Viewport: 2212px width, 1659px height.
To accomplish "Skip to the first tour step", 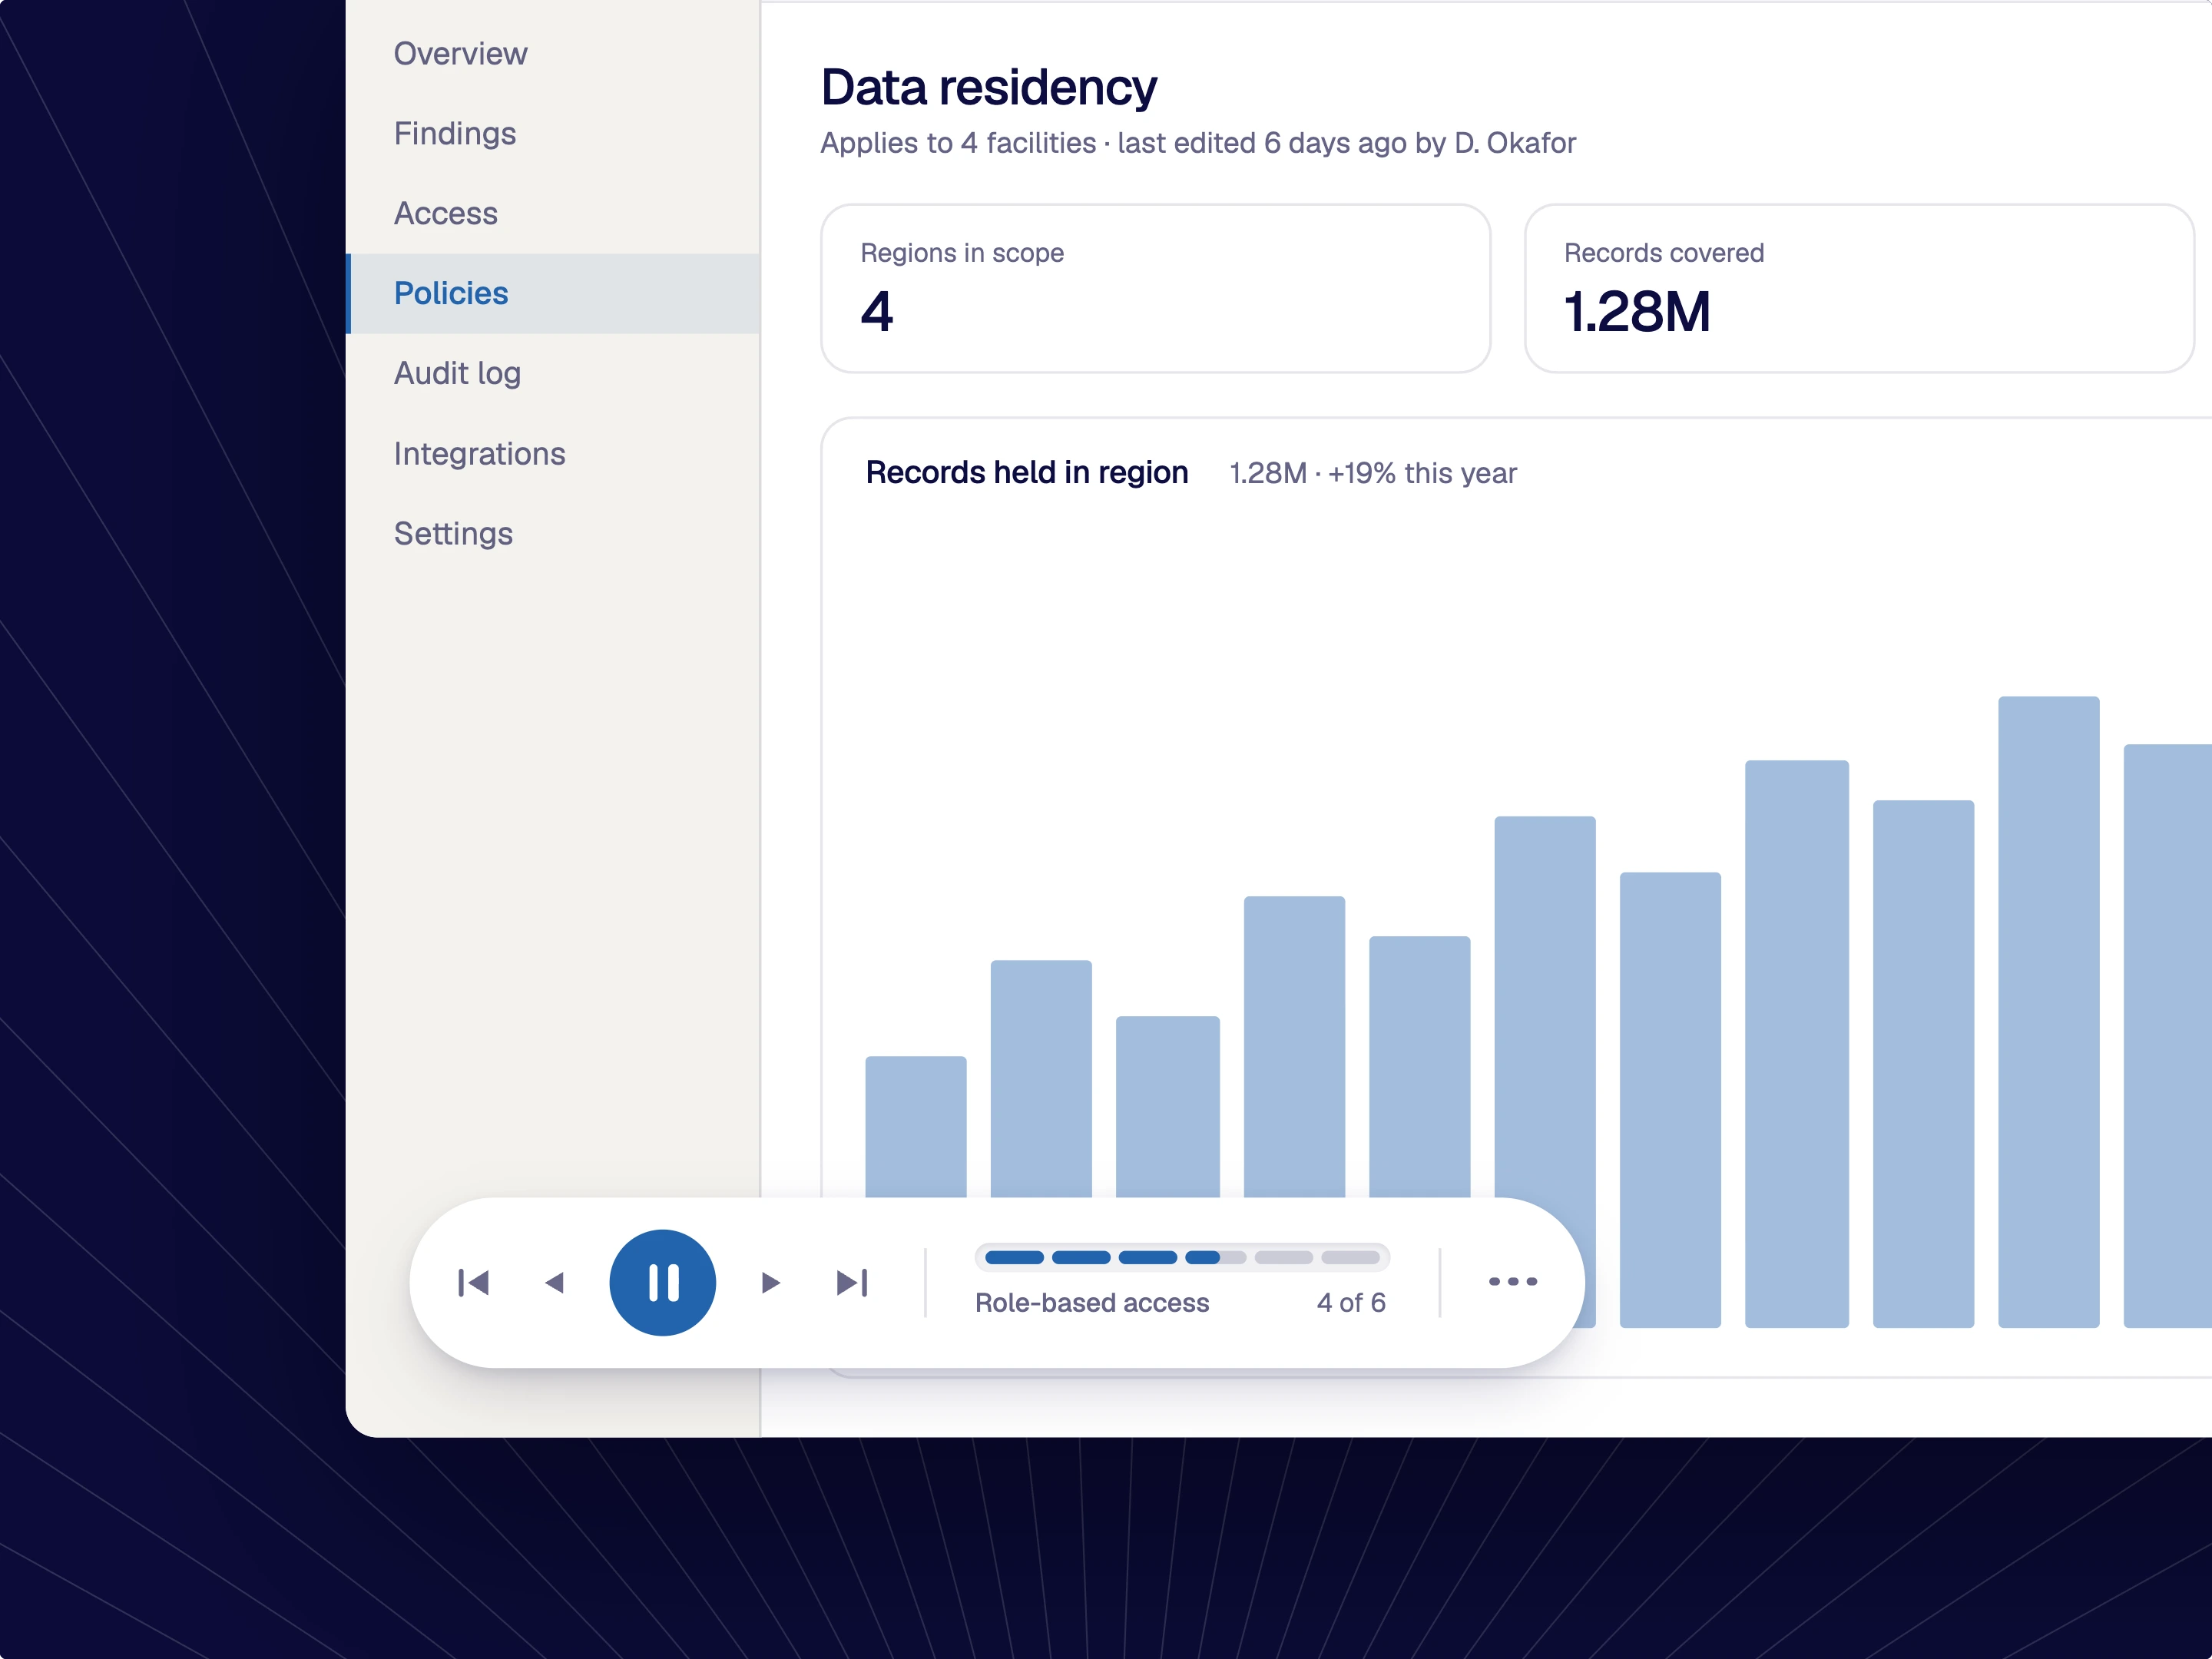I will point(473,1283).
